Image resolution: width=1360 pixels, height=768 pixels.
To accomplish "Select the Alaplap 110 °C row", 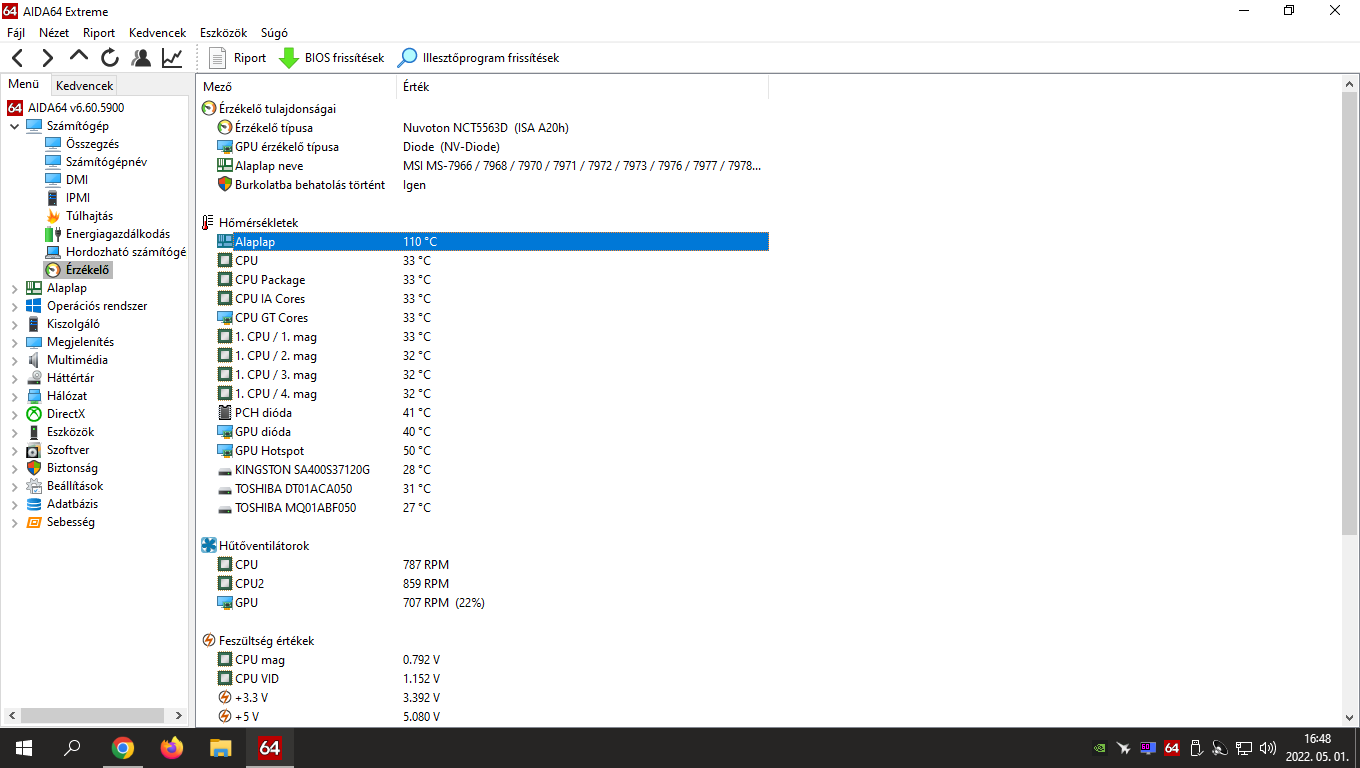I will [492, 241].
